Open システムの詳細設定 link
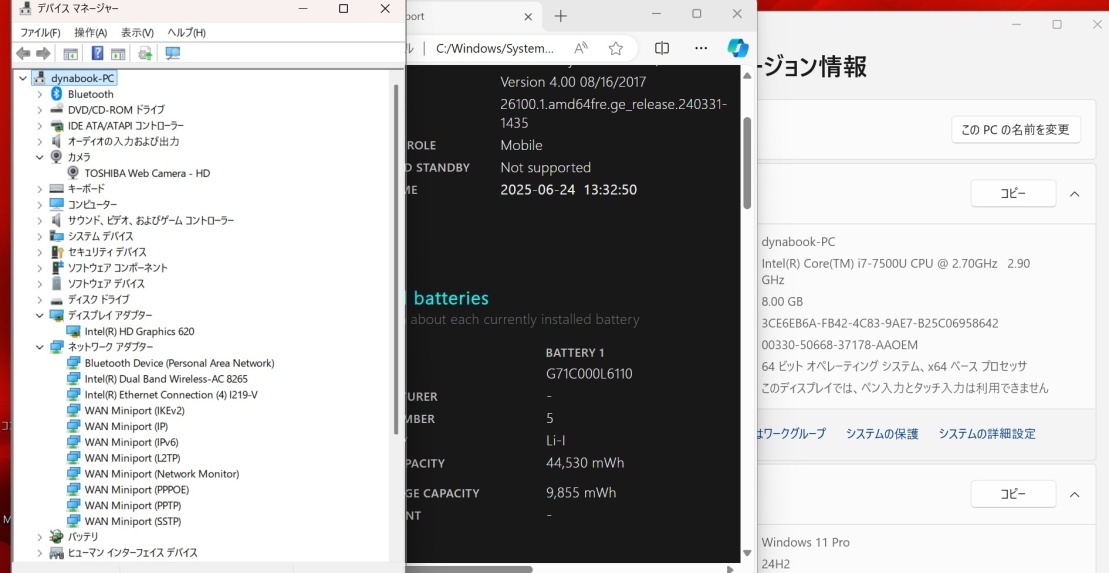The width and height of the screenshot is (1109, 573). (987, 434)
